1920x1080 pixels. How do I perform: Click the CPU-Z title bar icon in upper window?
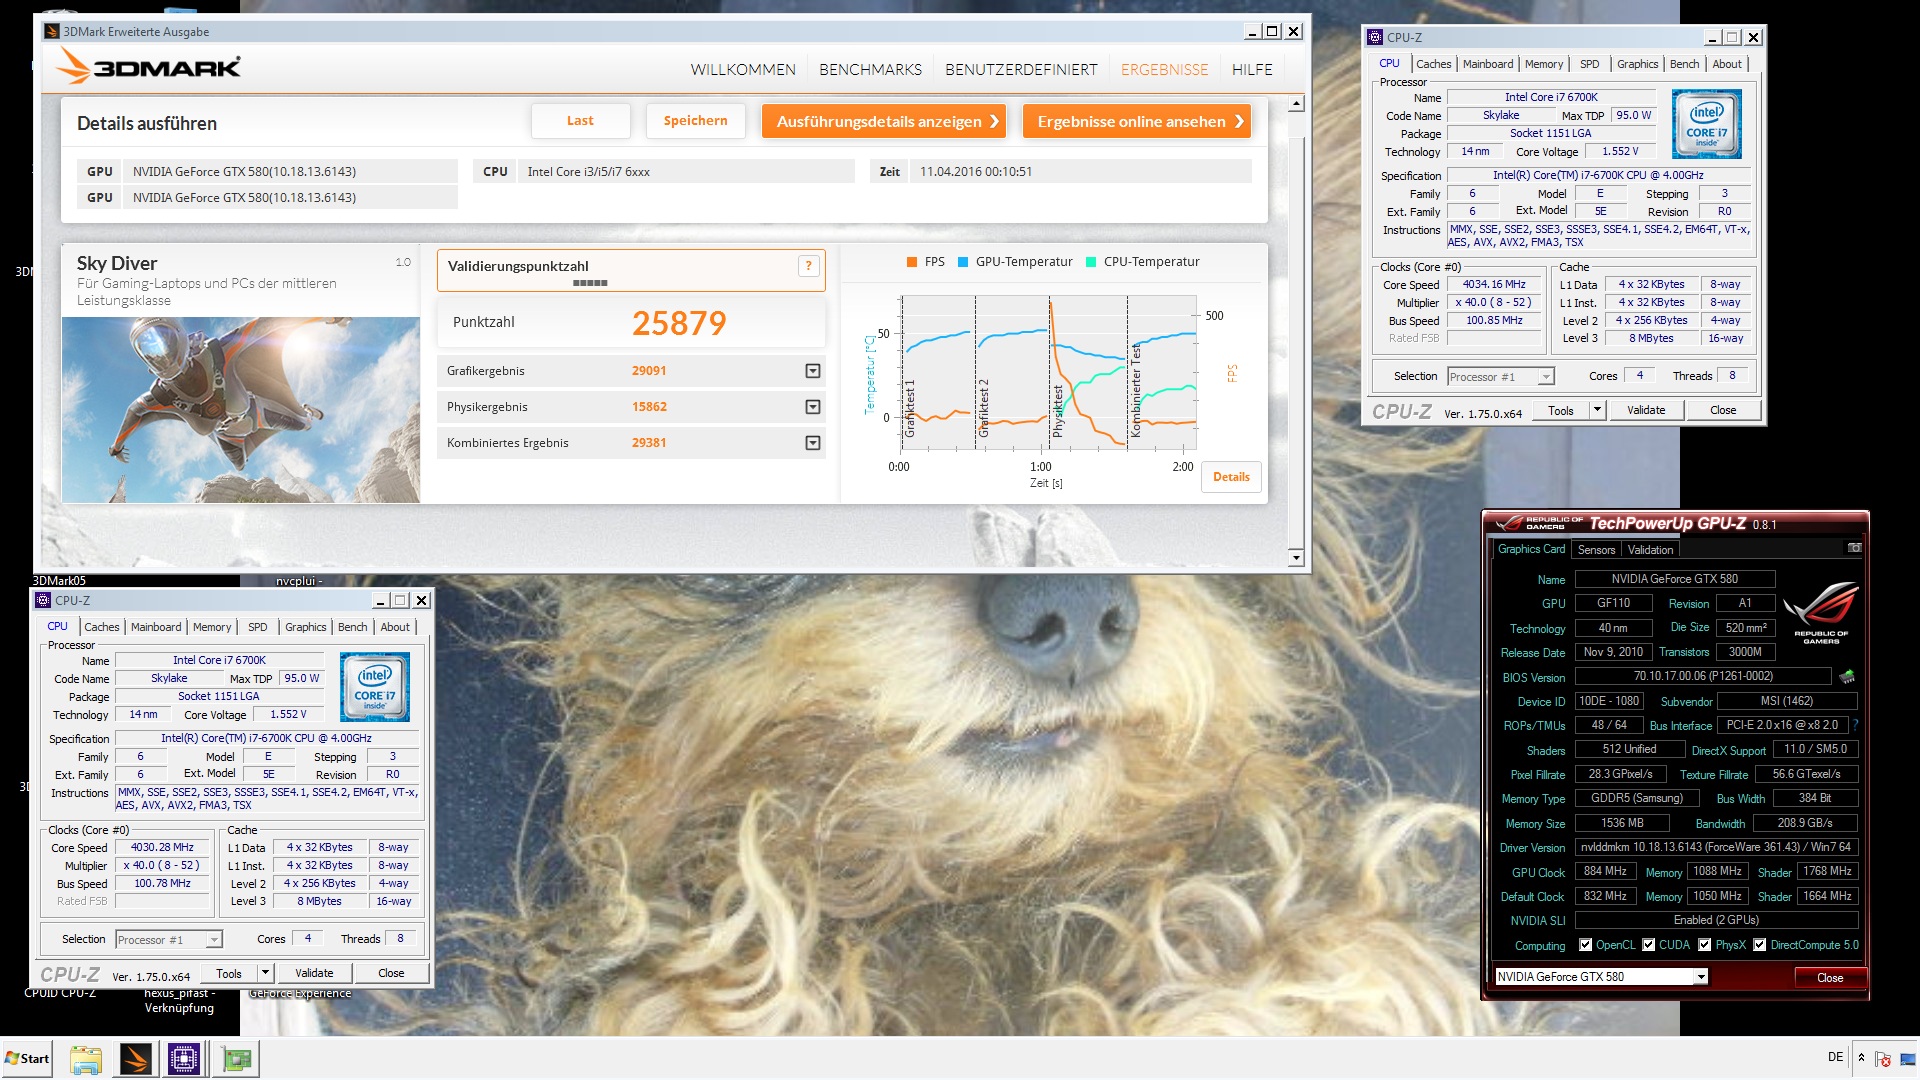1375,37
